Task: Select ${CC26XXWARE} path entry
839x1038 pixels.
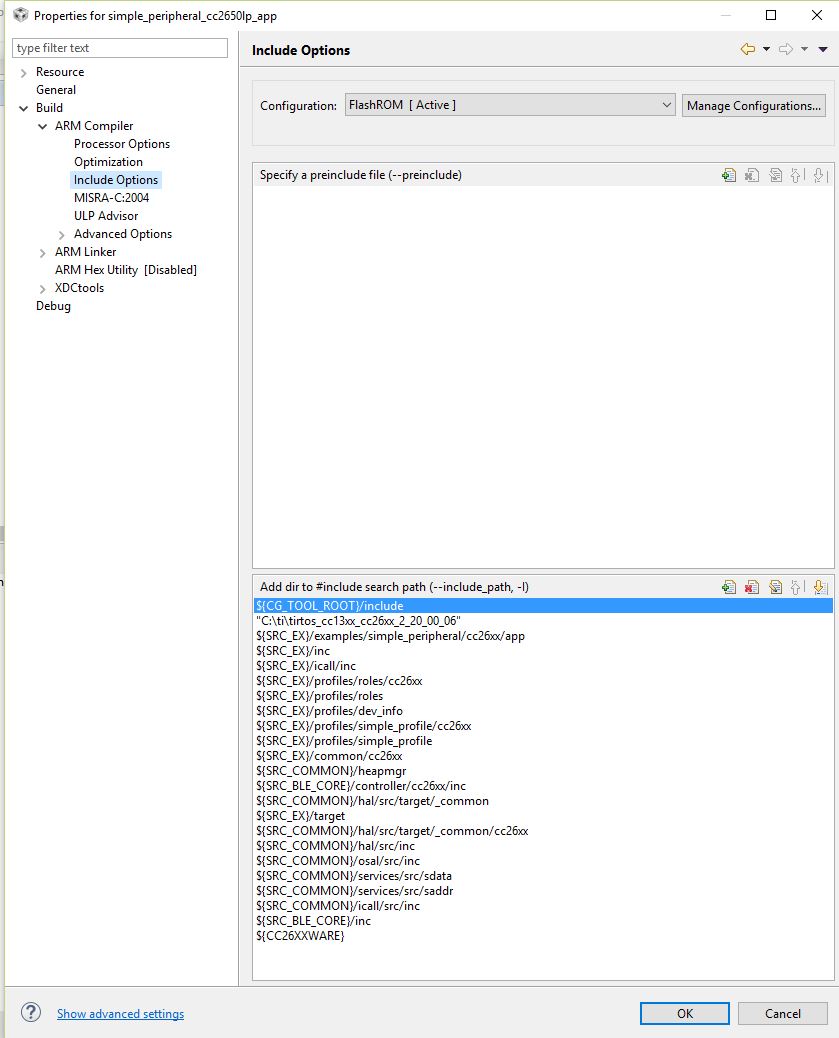Action: click(300, 936)
